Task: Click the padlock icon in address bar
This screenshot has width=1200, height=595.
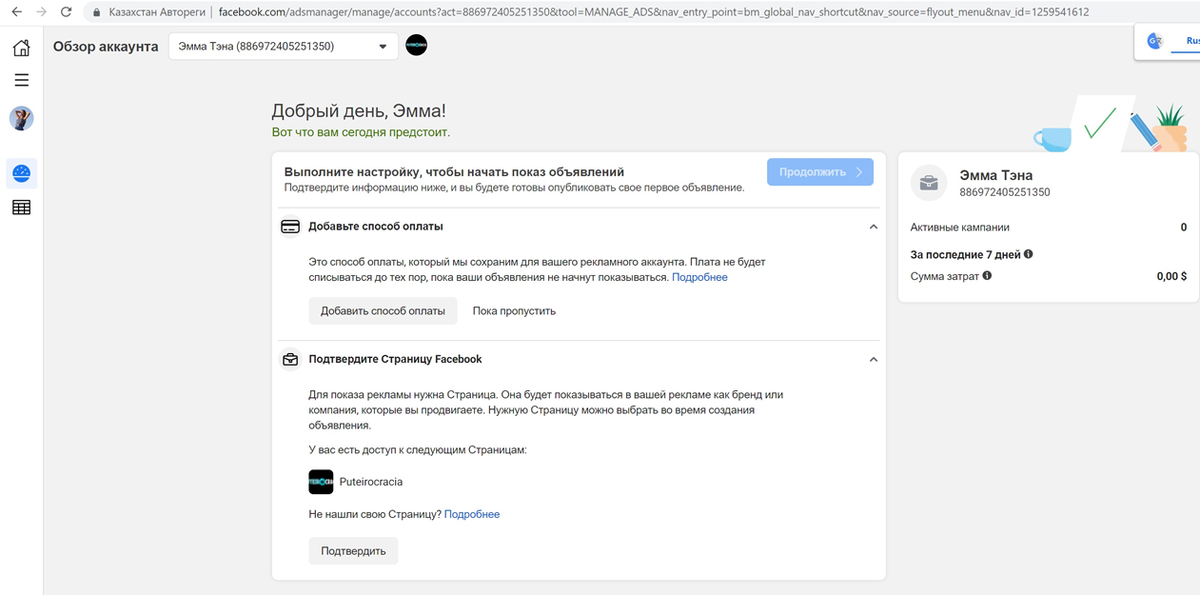Action: [x=95, y=12]
